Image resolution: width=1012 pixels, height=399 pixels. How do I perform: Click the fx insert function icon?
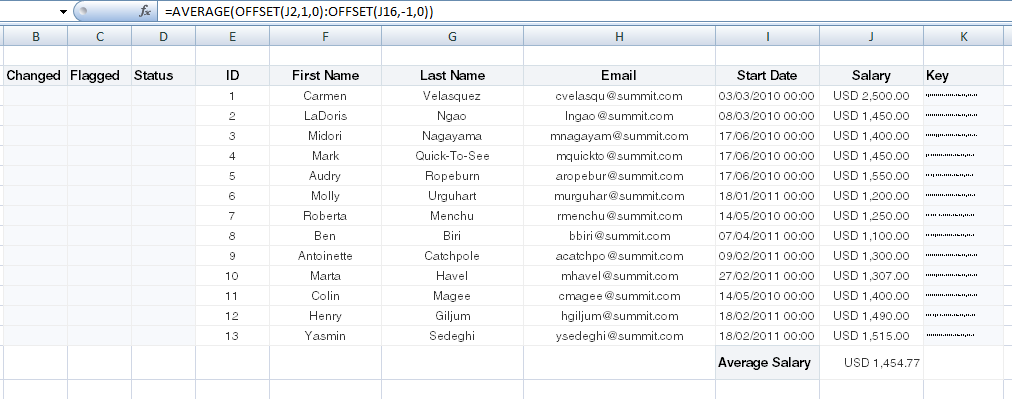click(145, 11)
